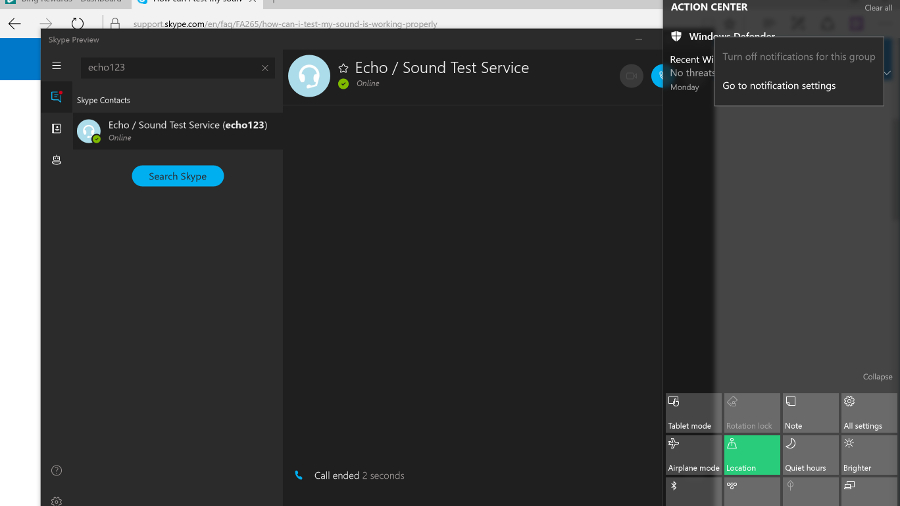Go back in the browser
The height and width of the screenshot is (506, 900).
14,24
